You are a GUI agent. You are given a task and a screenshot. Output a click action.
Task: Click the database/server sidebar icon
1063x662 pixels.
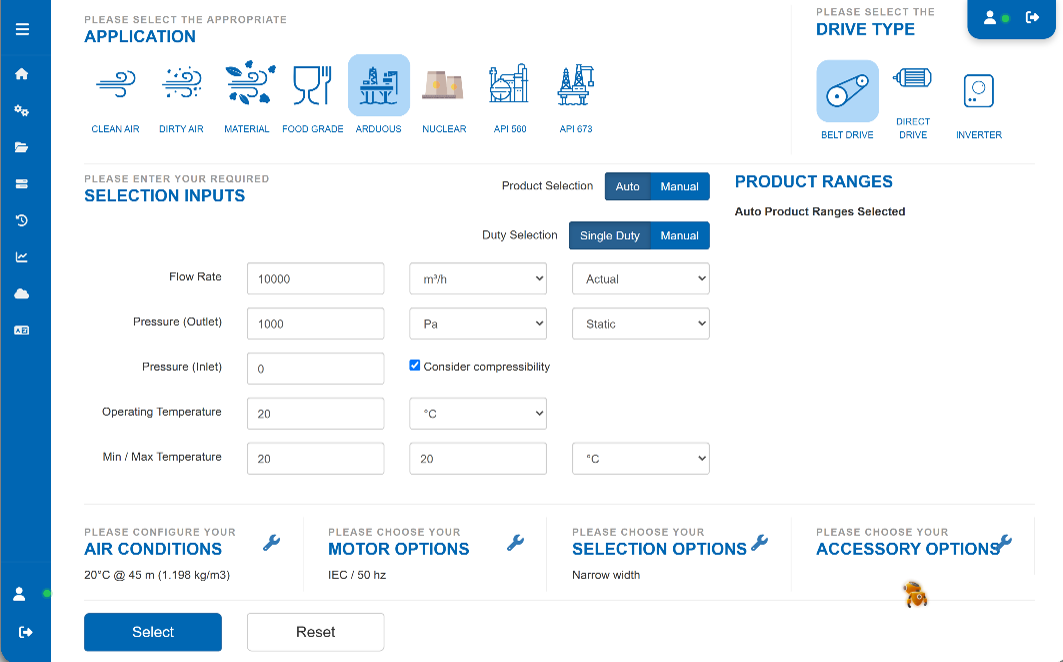coord(22,184)
